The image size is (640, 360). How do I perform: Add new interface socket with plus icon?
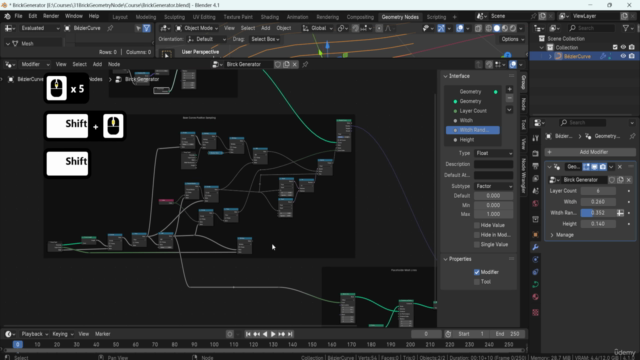pyautogui.click(x=509, y=89)
